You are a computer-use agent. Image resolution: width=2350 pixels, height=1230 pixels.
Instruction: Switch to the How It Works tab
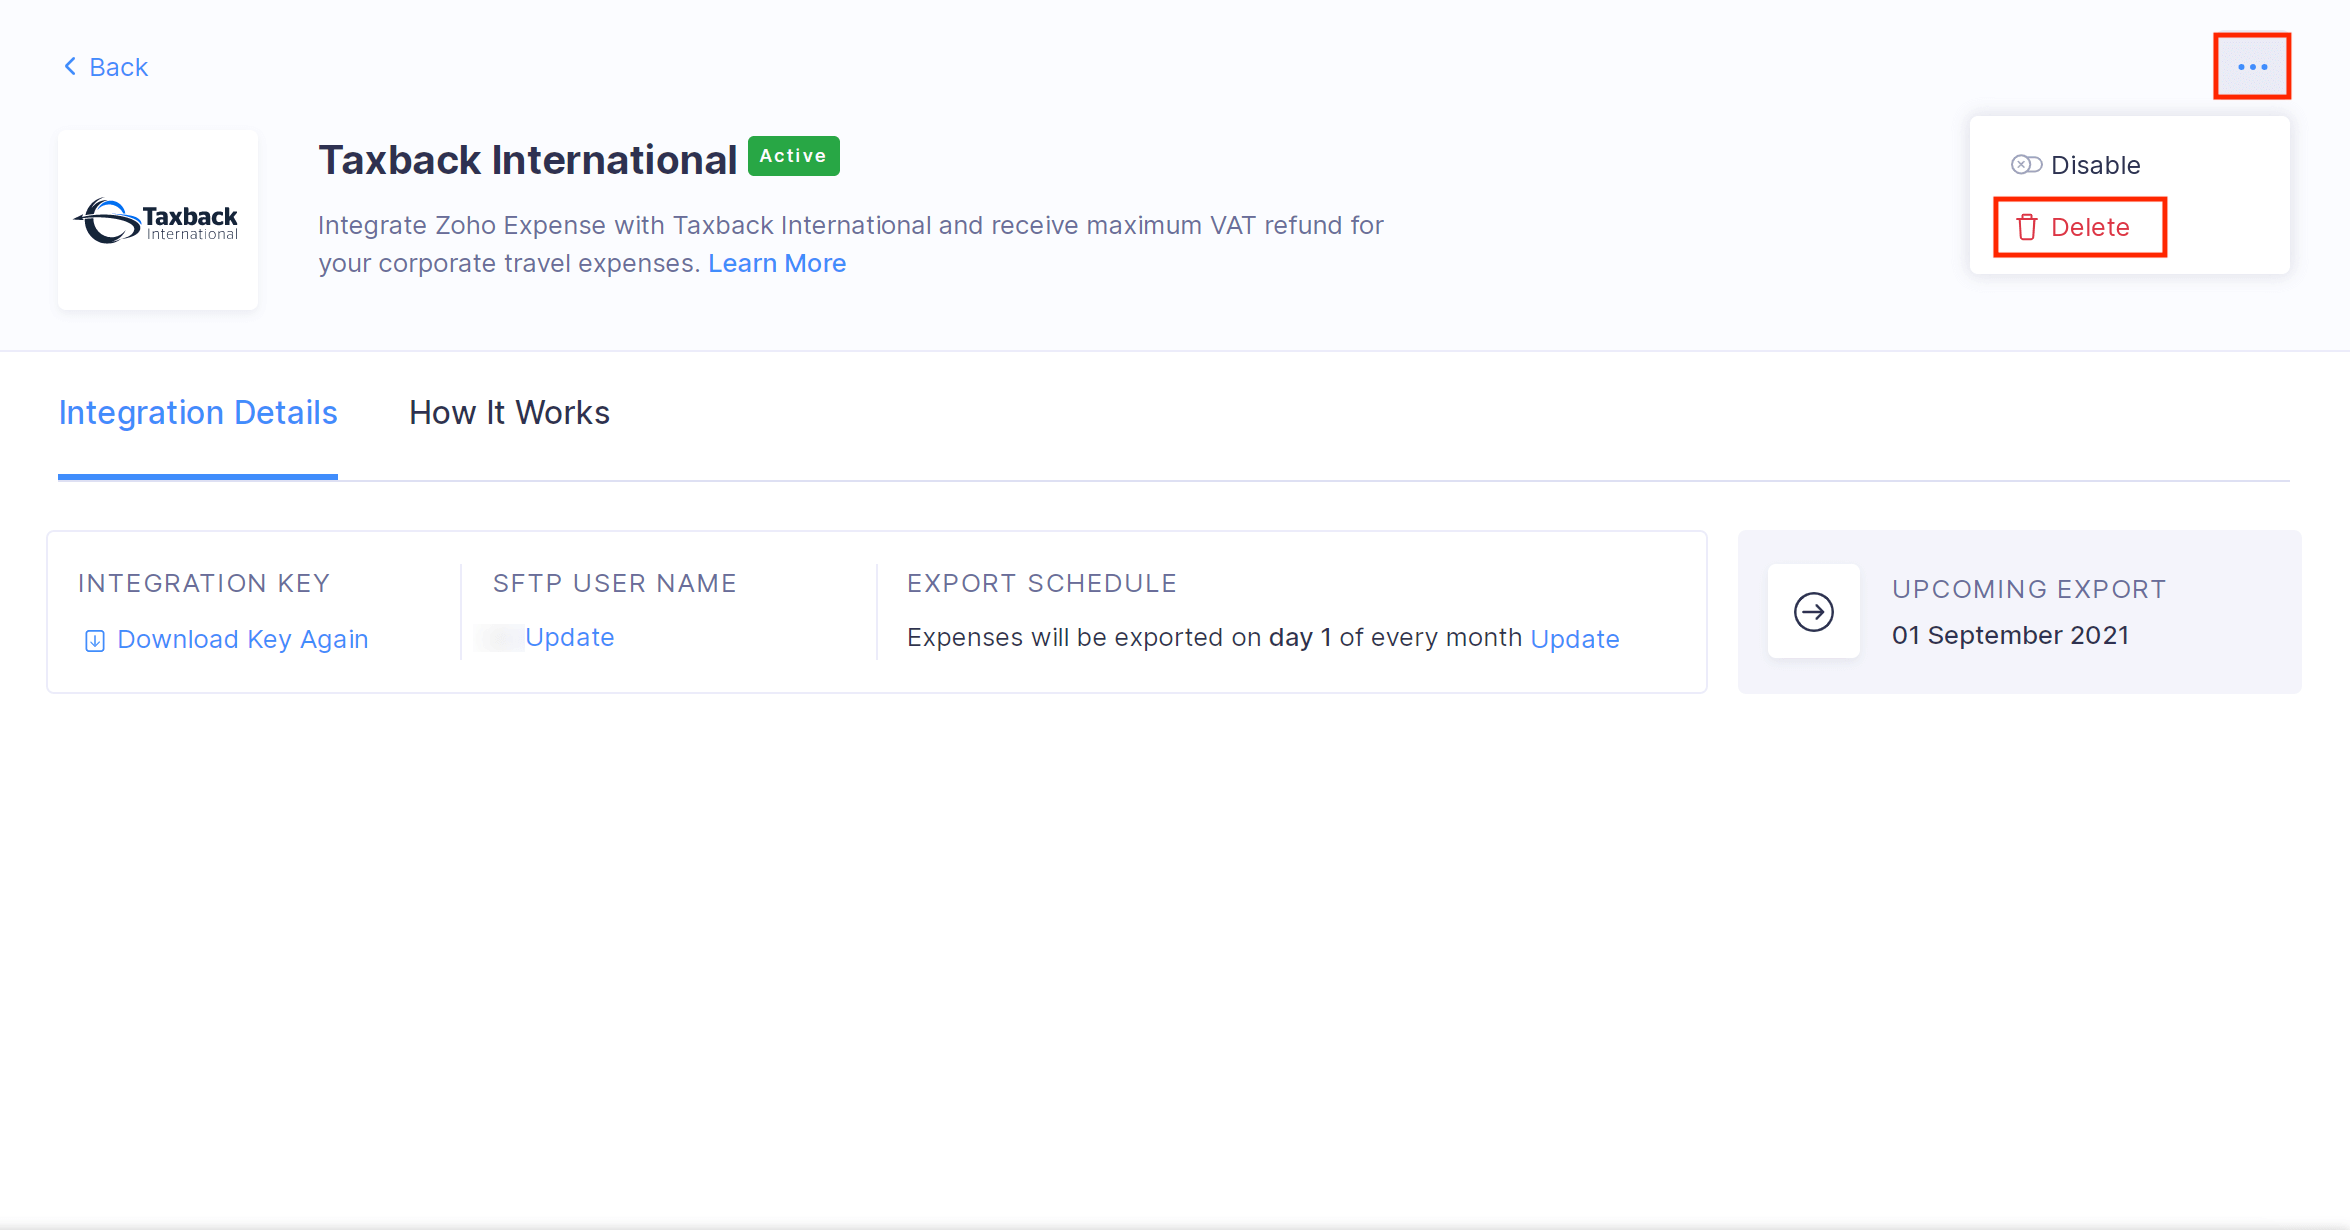509,413
